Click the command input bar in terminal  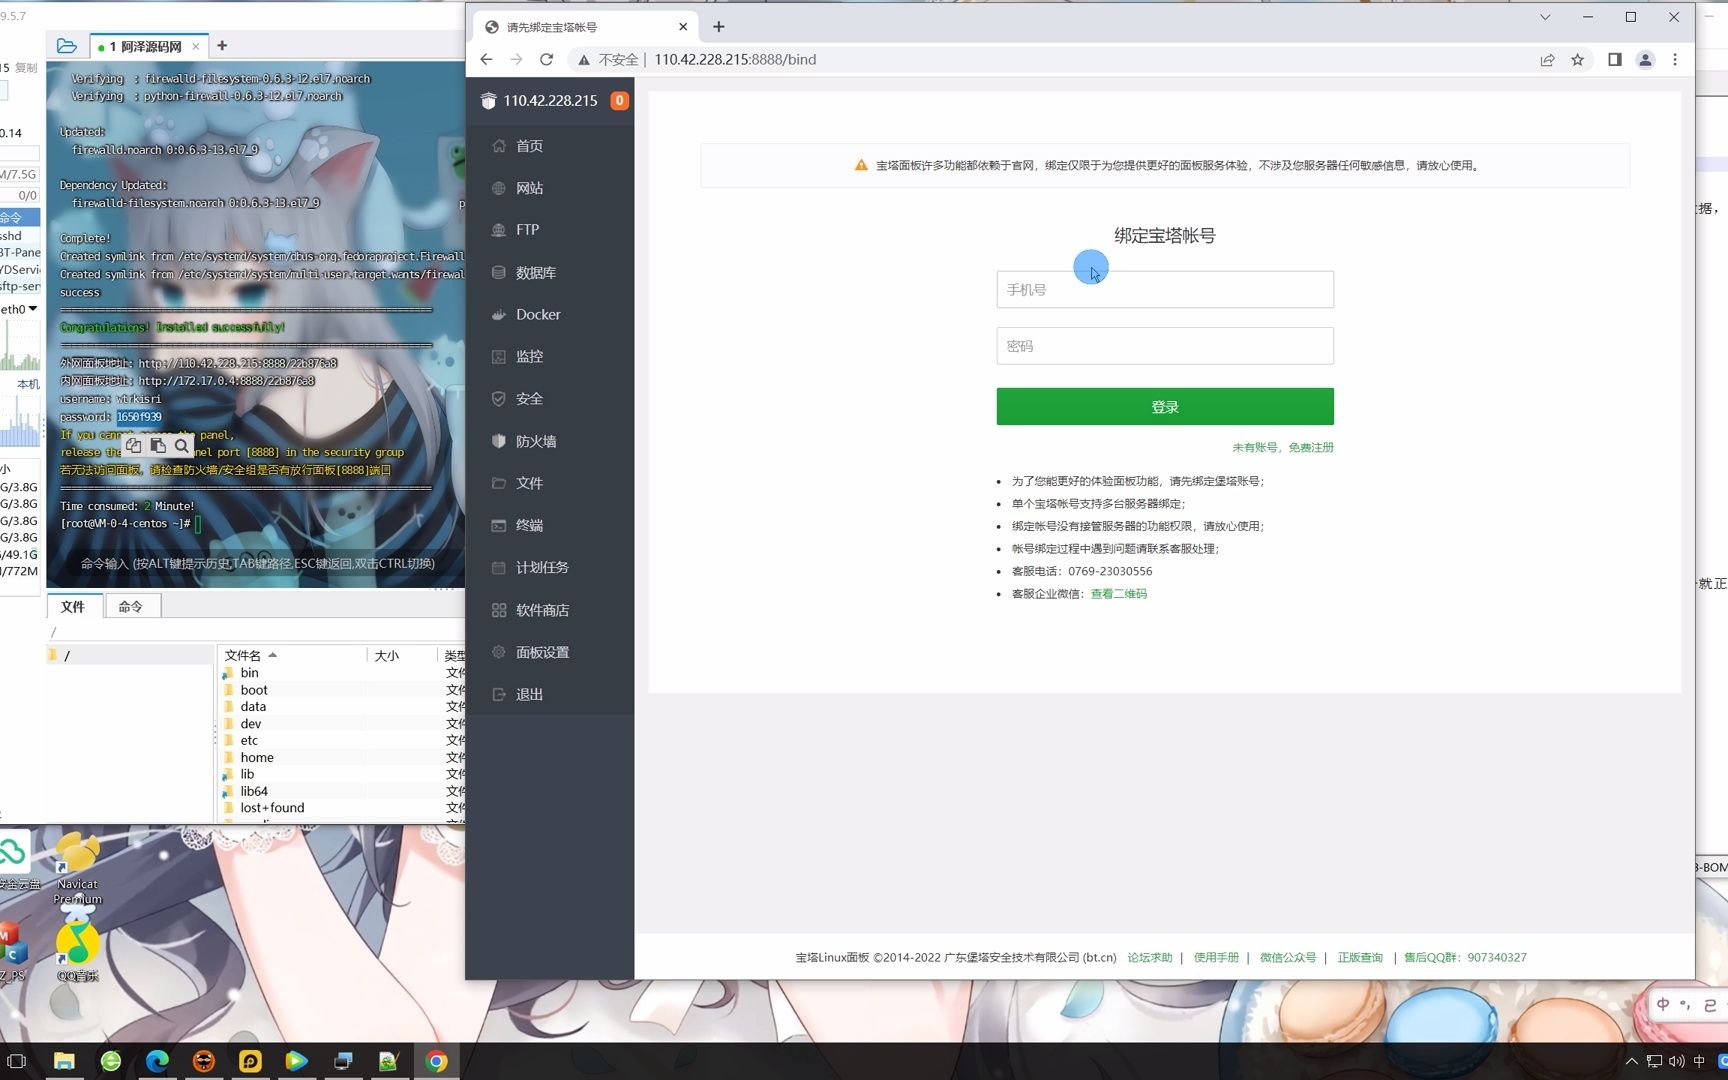click(258, 564)
